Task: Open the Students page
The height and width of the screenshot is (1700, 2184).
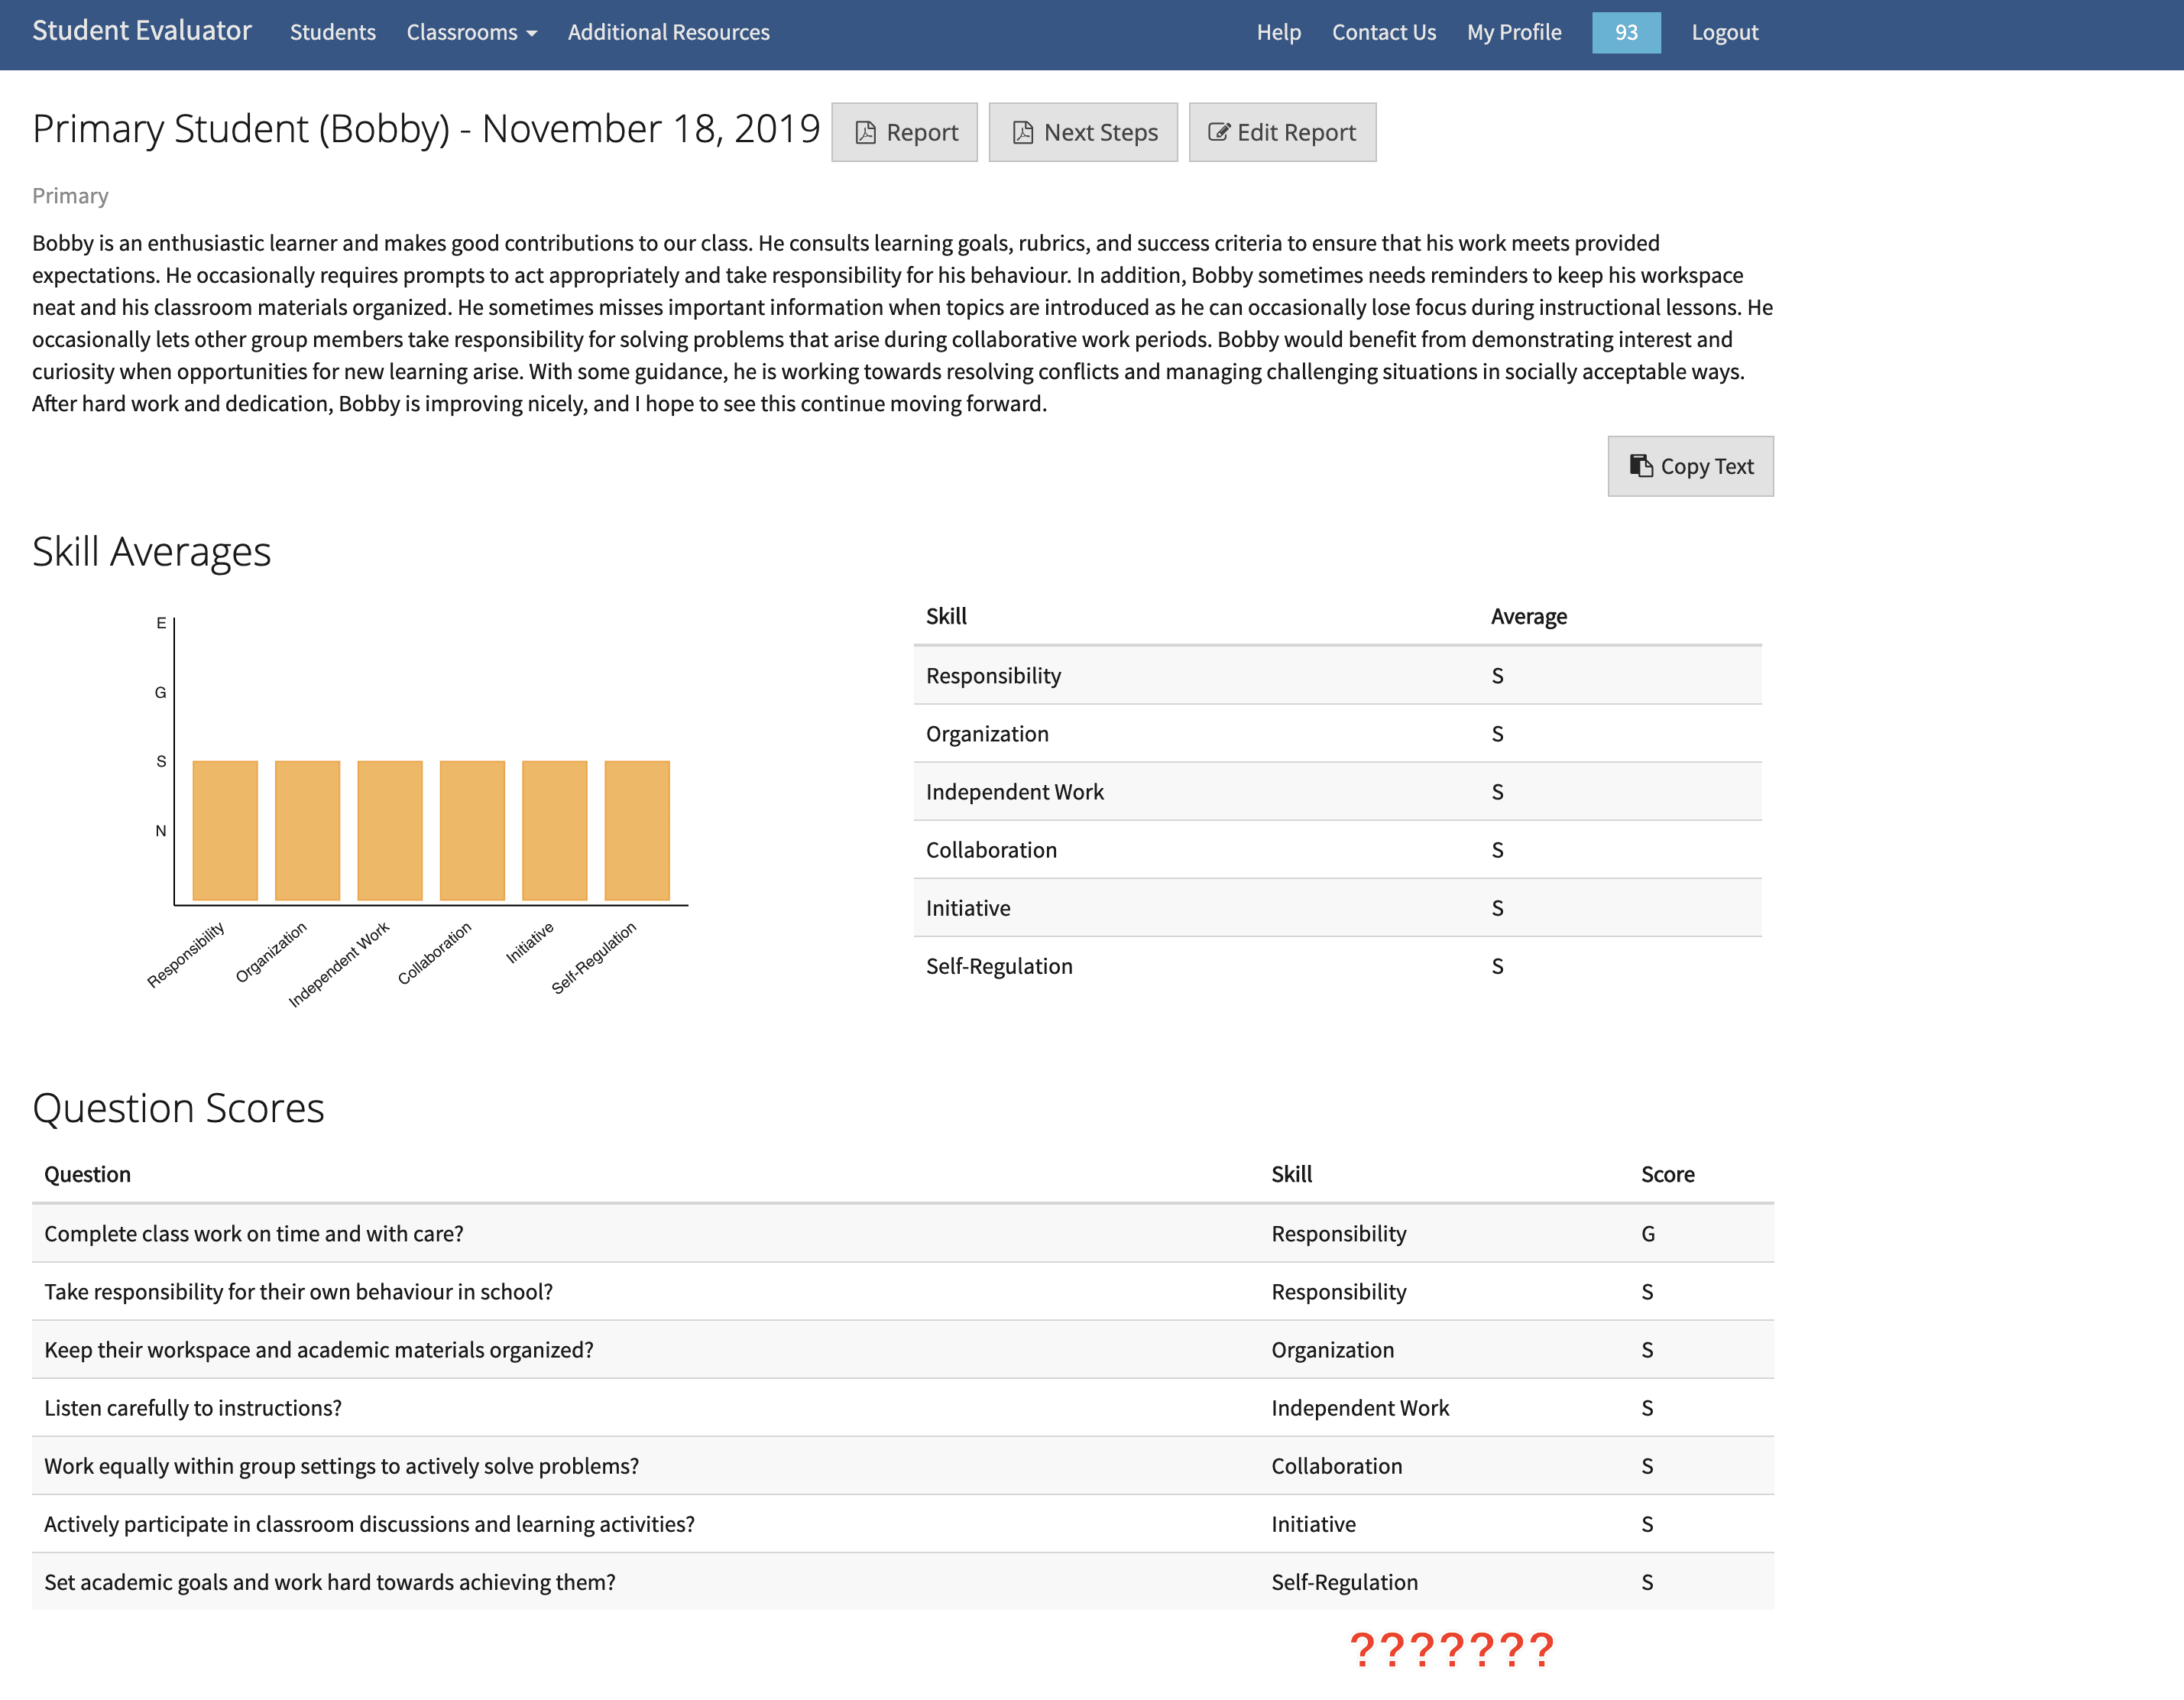Action: click(x=332, y=32)
